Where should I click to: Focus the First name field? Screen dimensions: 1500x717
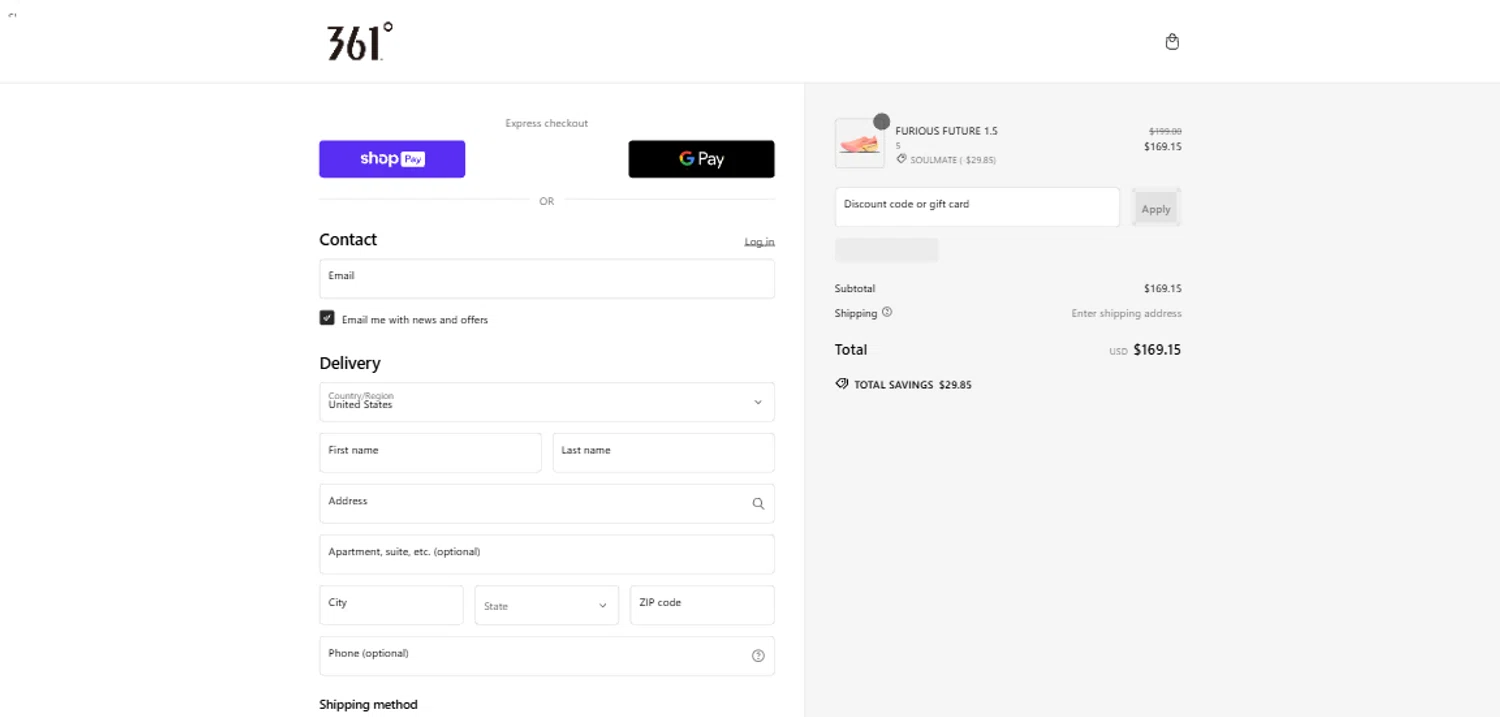coord(430,453)
